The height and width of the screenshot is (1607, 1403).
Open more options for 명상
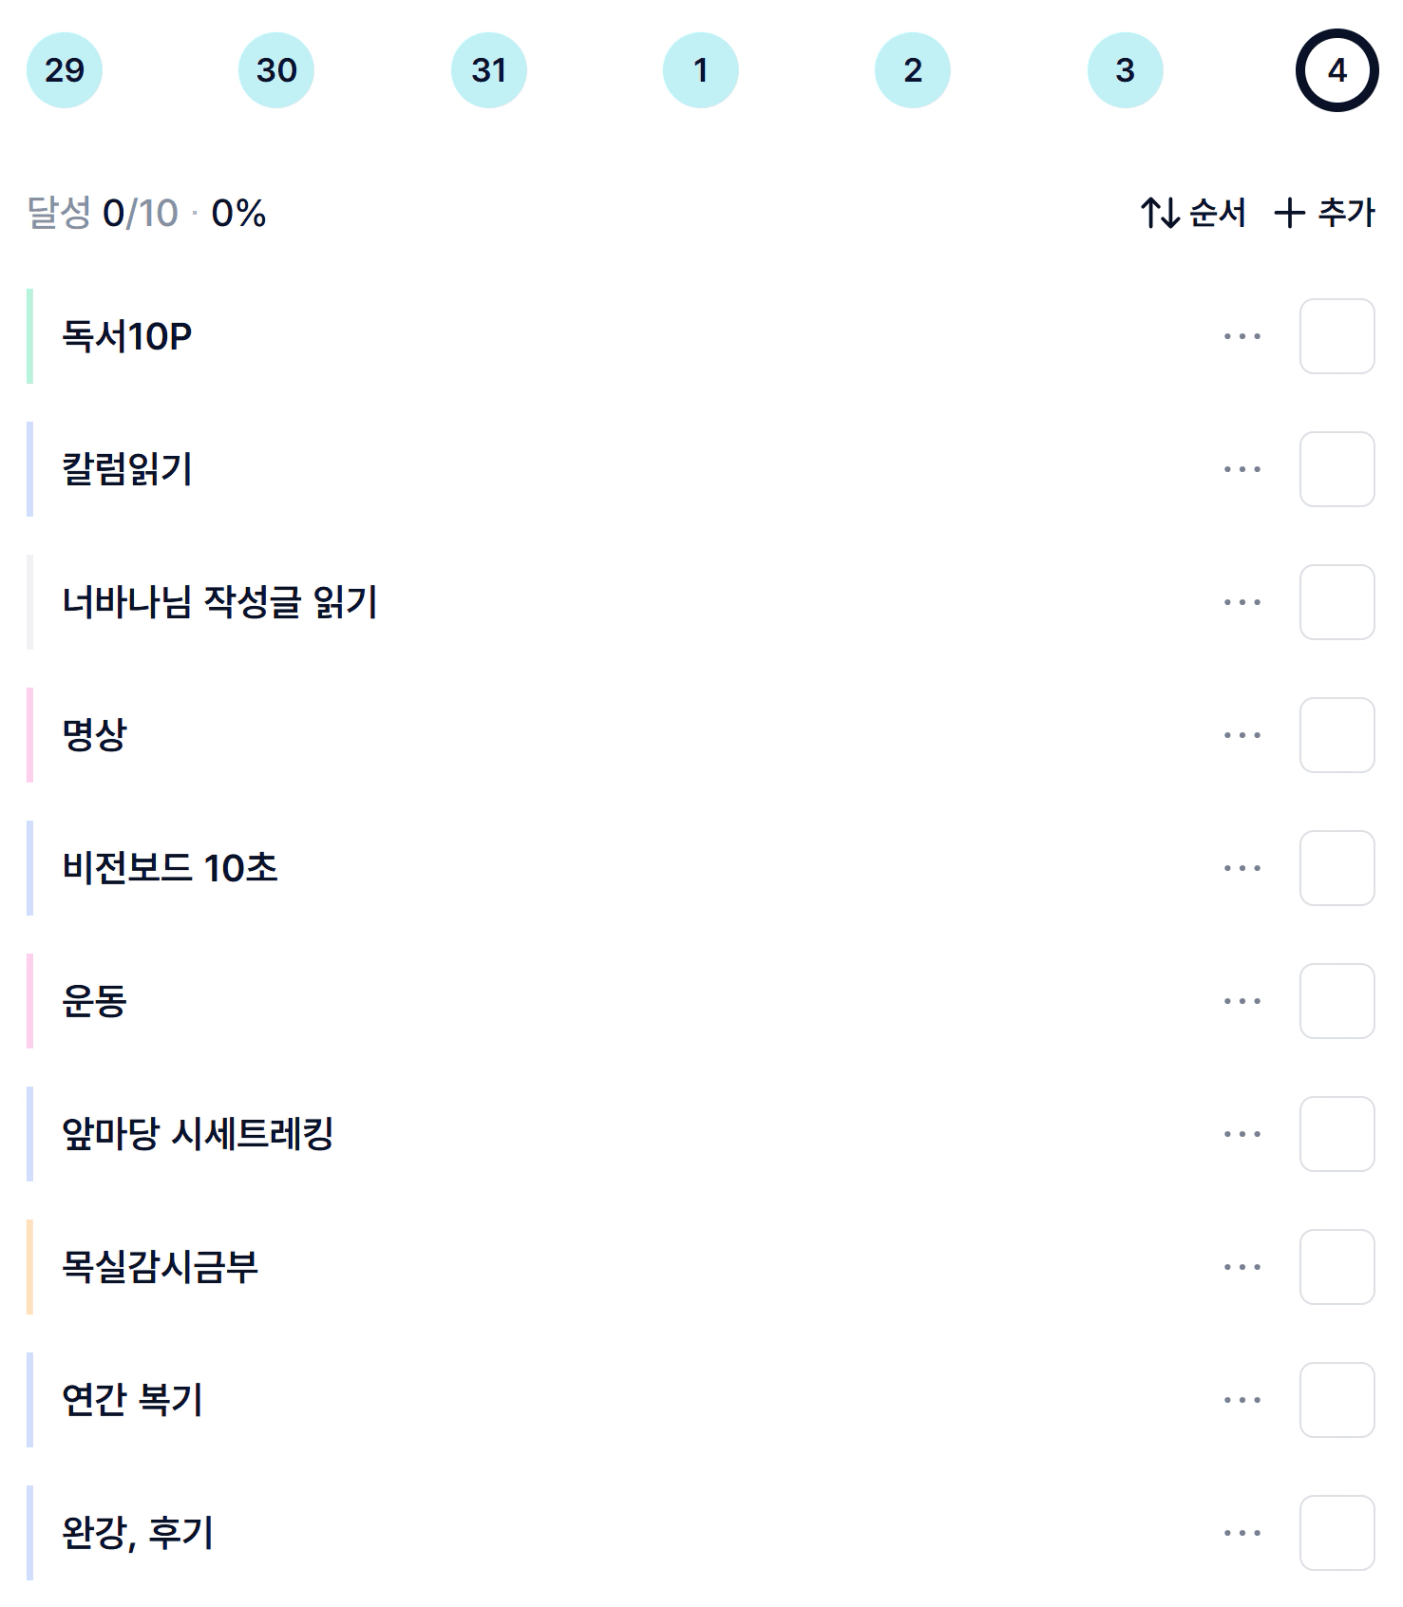coord(1242,735)
